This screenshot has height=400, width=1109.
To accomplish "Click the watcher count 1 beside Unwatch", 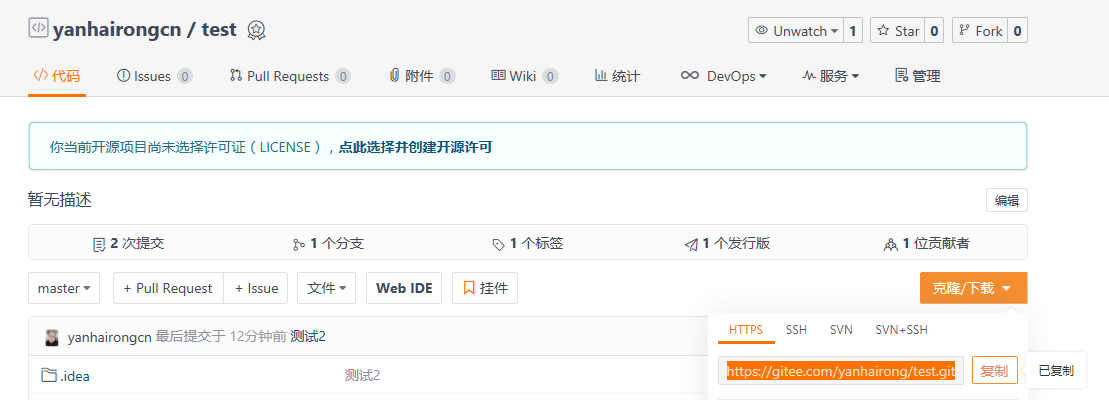I will tap(853, 30).
